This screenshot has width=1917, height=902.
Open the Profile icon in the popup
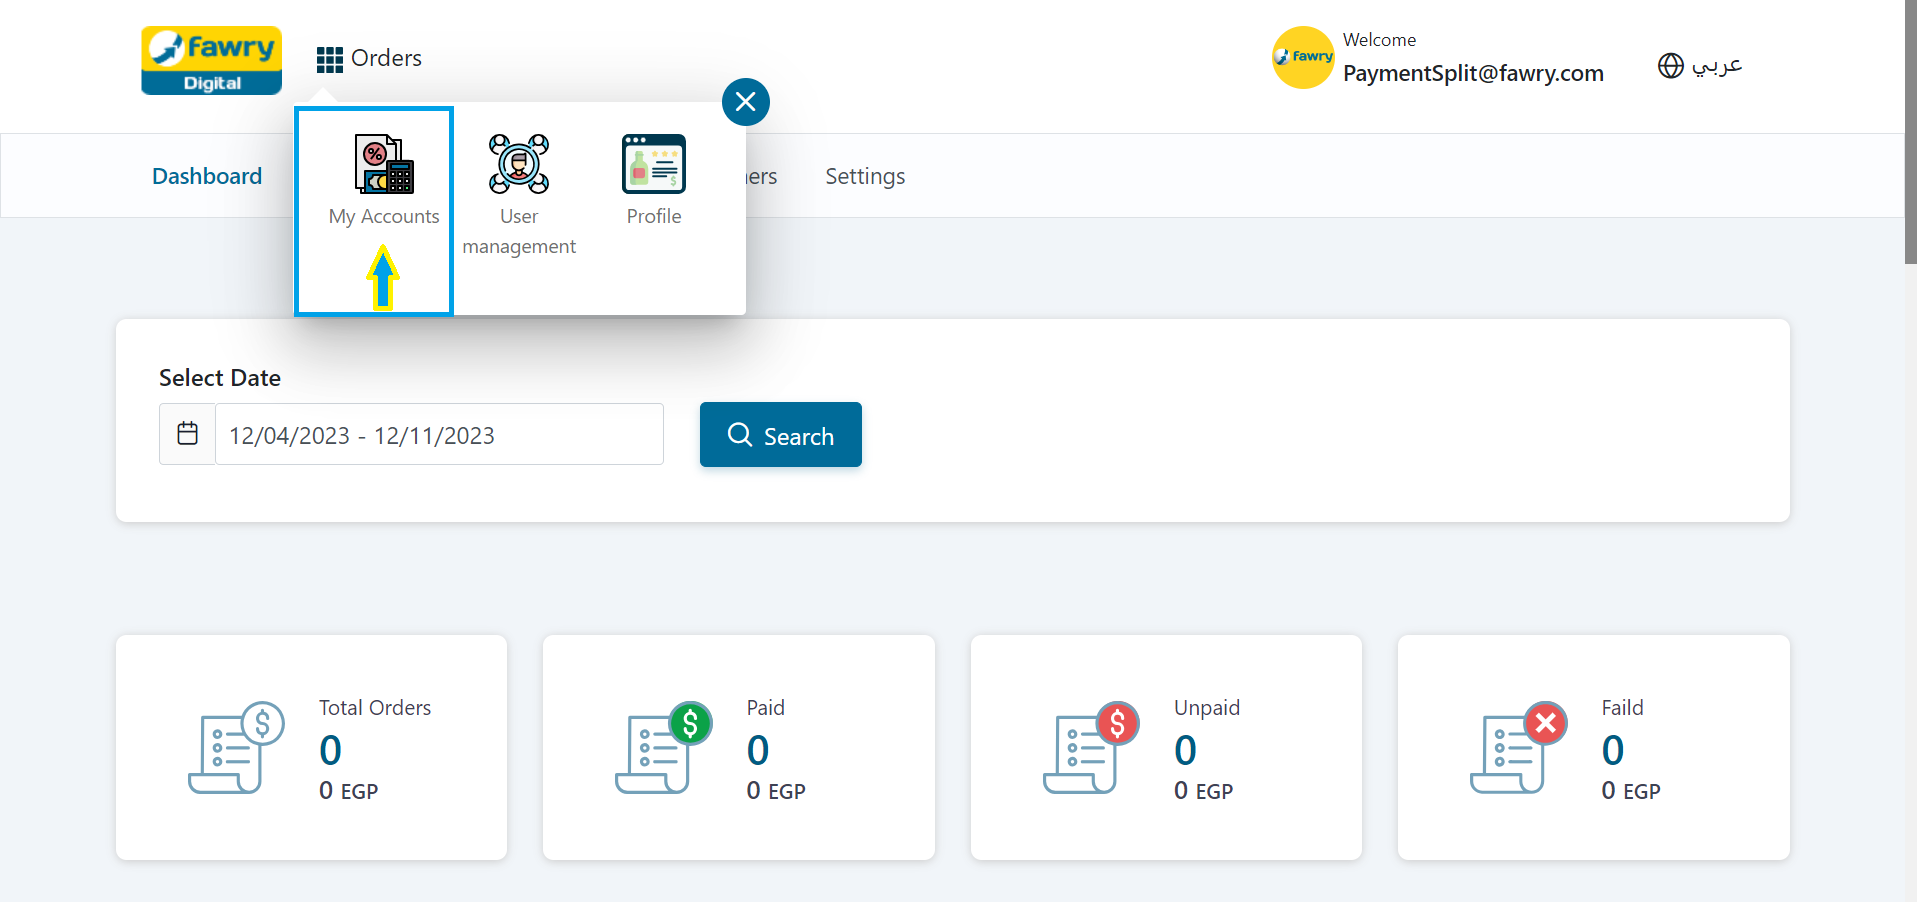[x=653, y=164]
